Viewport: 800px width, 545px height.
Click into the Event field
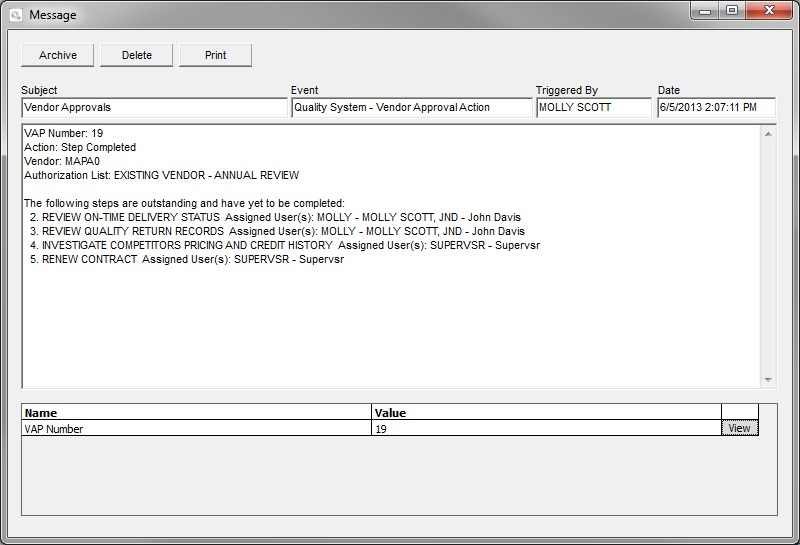coord(412,108)
